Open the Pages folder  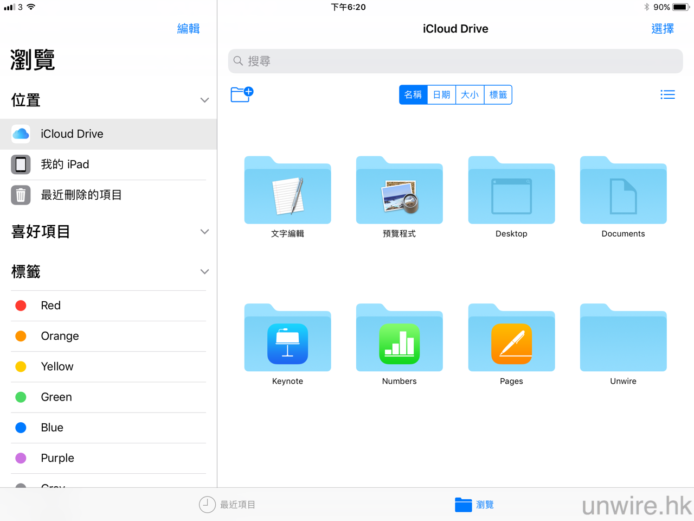pos(511,340)
